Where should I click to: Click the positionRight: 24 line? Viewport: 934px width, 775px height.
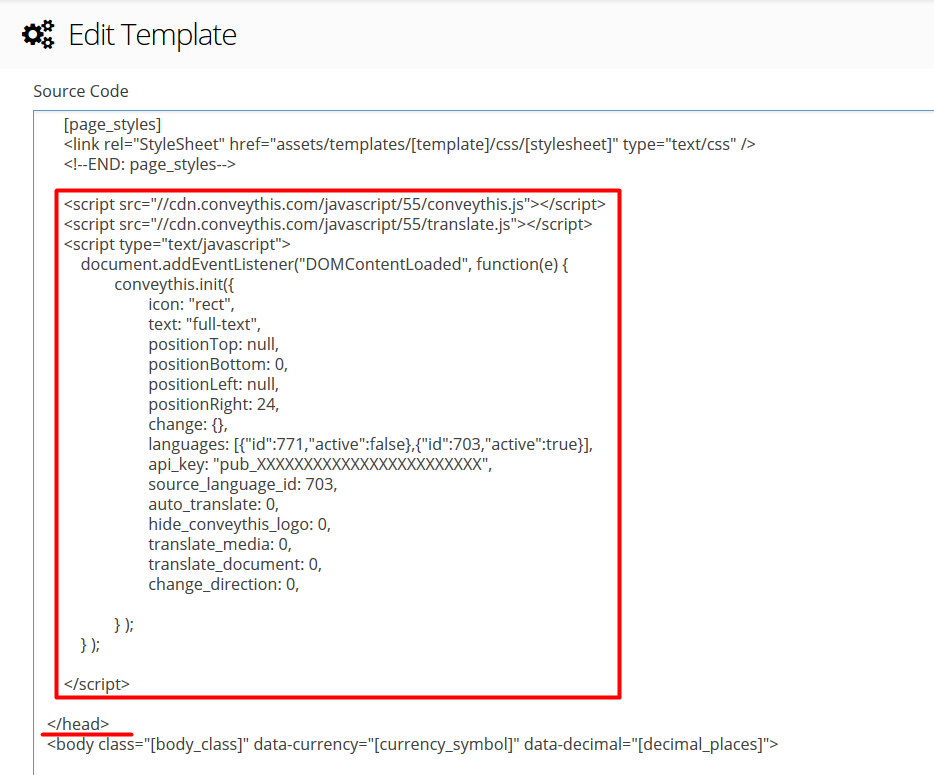point(214,404)
